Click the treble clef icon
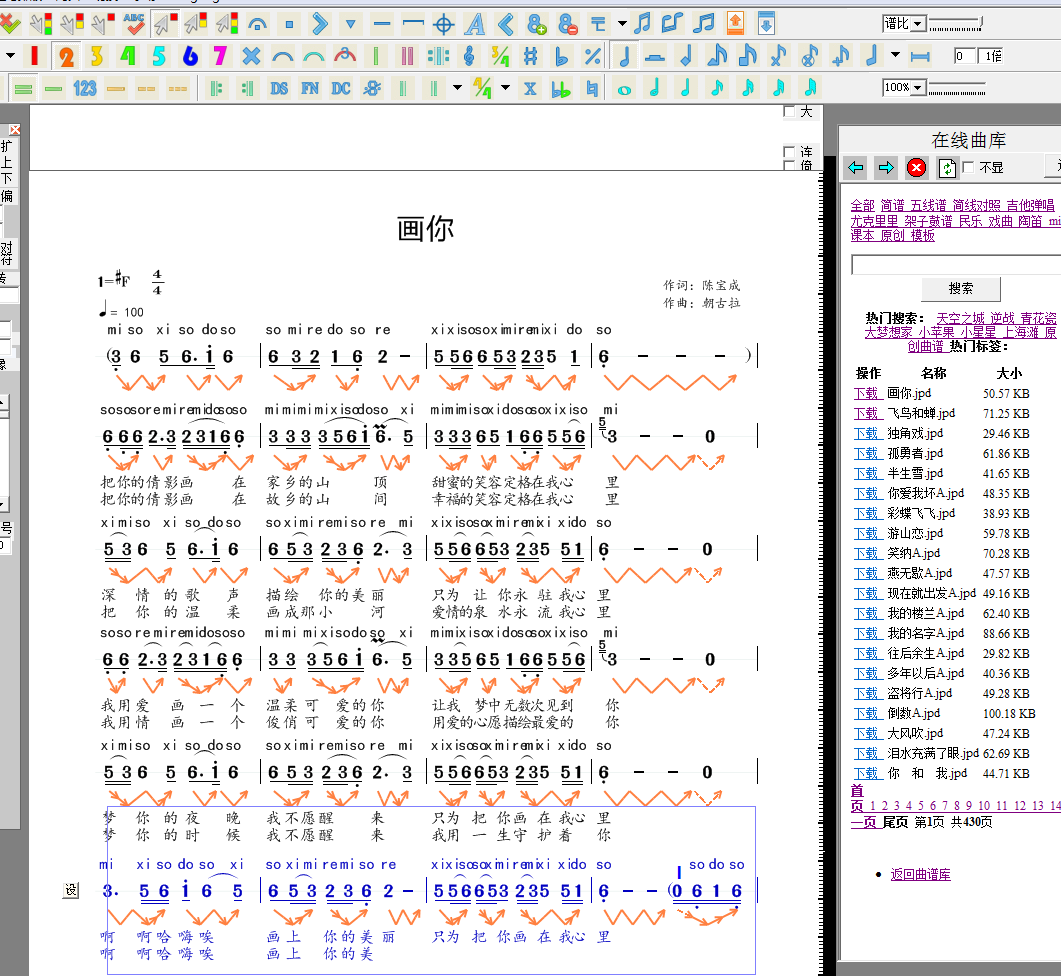Screen dimensions: 1061x976 (x=469, y=56)
